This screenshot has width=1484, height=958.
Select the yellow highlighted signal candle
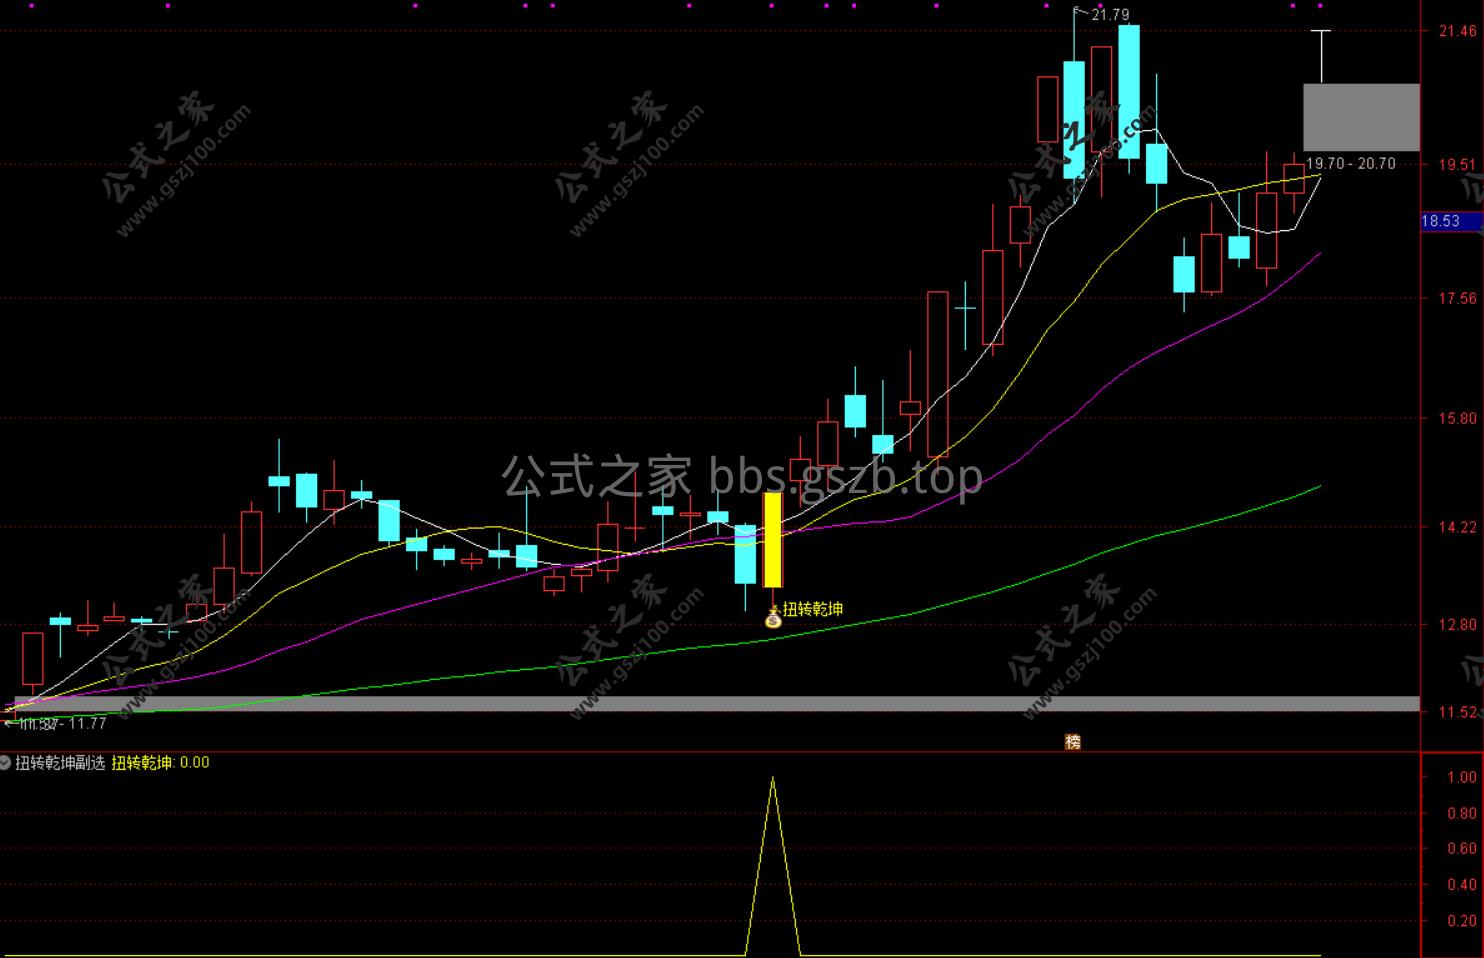tap(773, 539)
